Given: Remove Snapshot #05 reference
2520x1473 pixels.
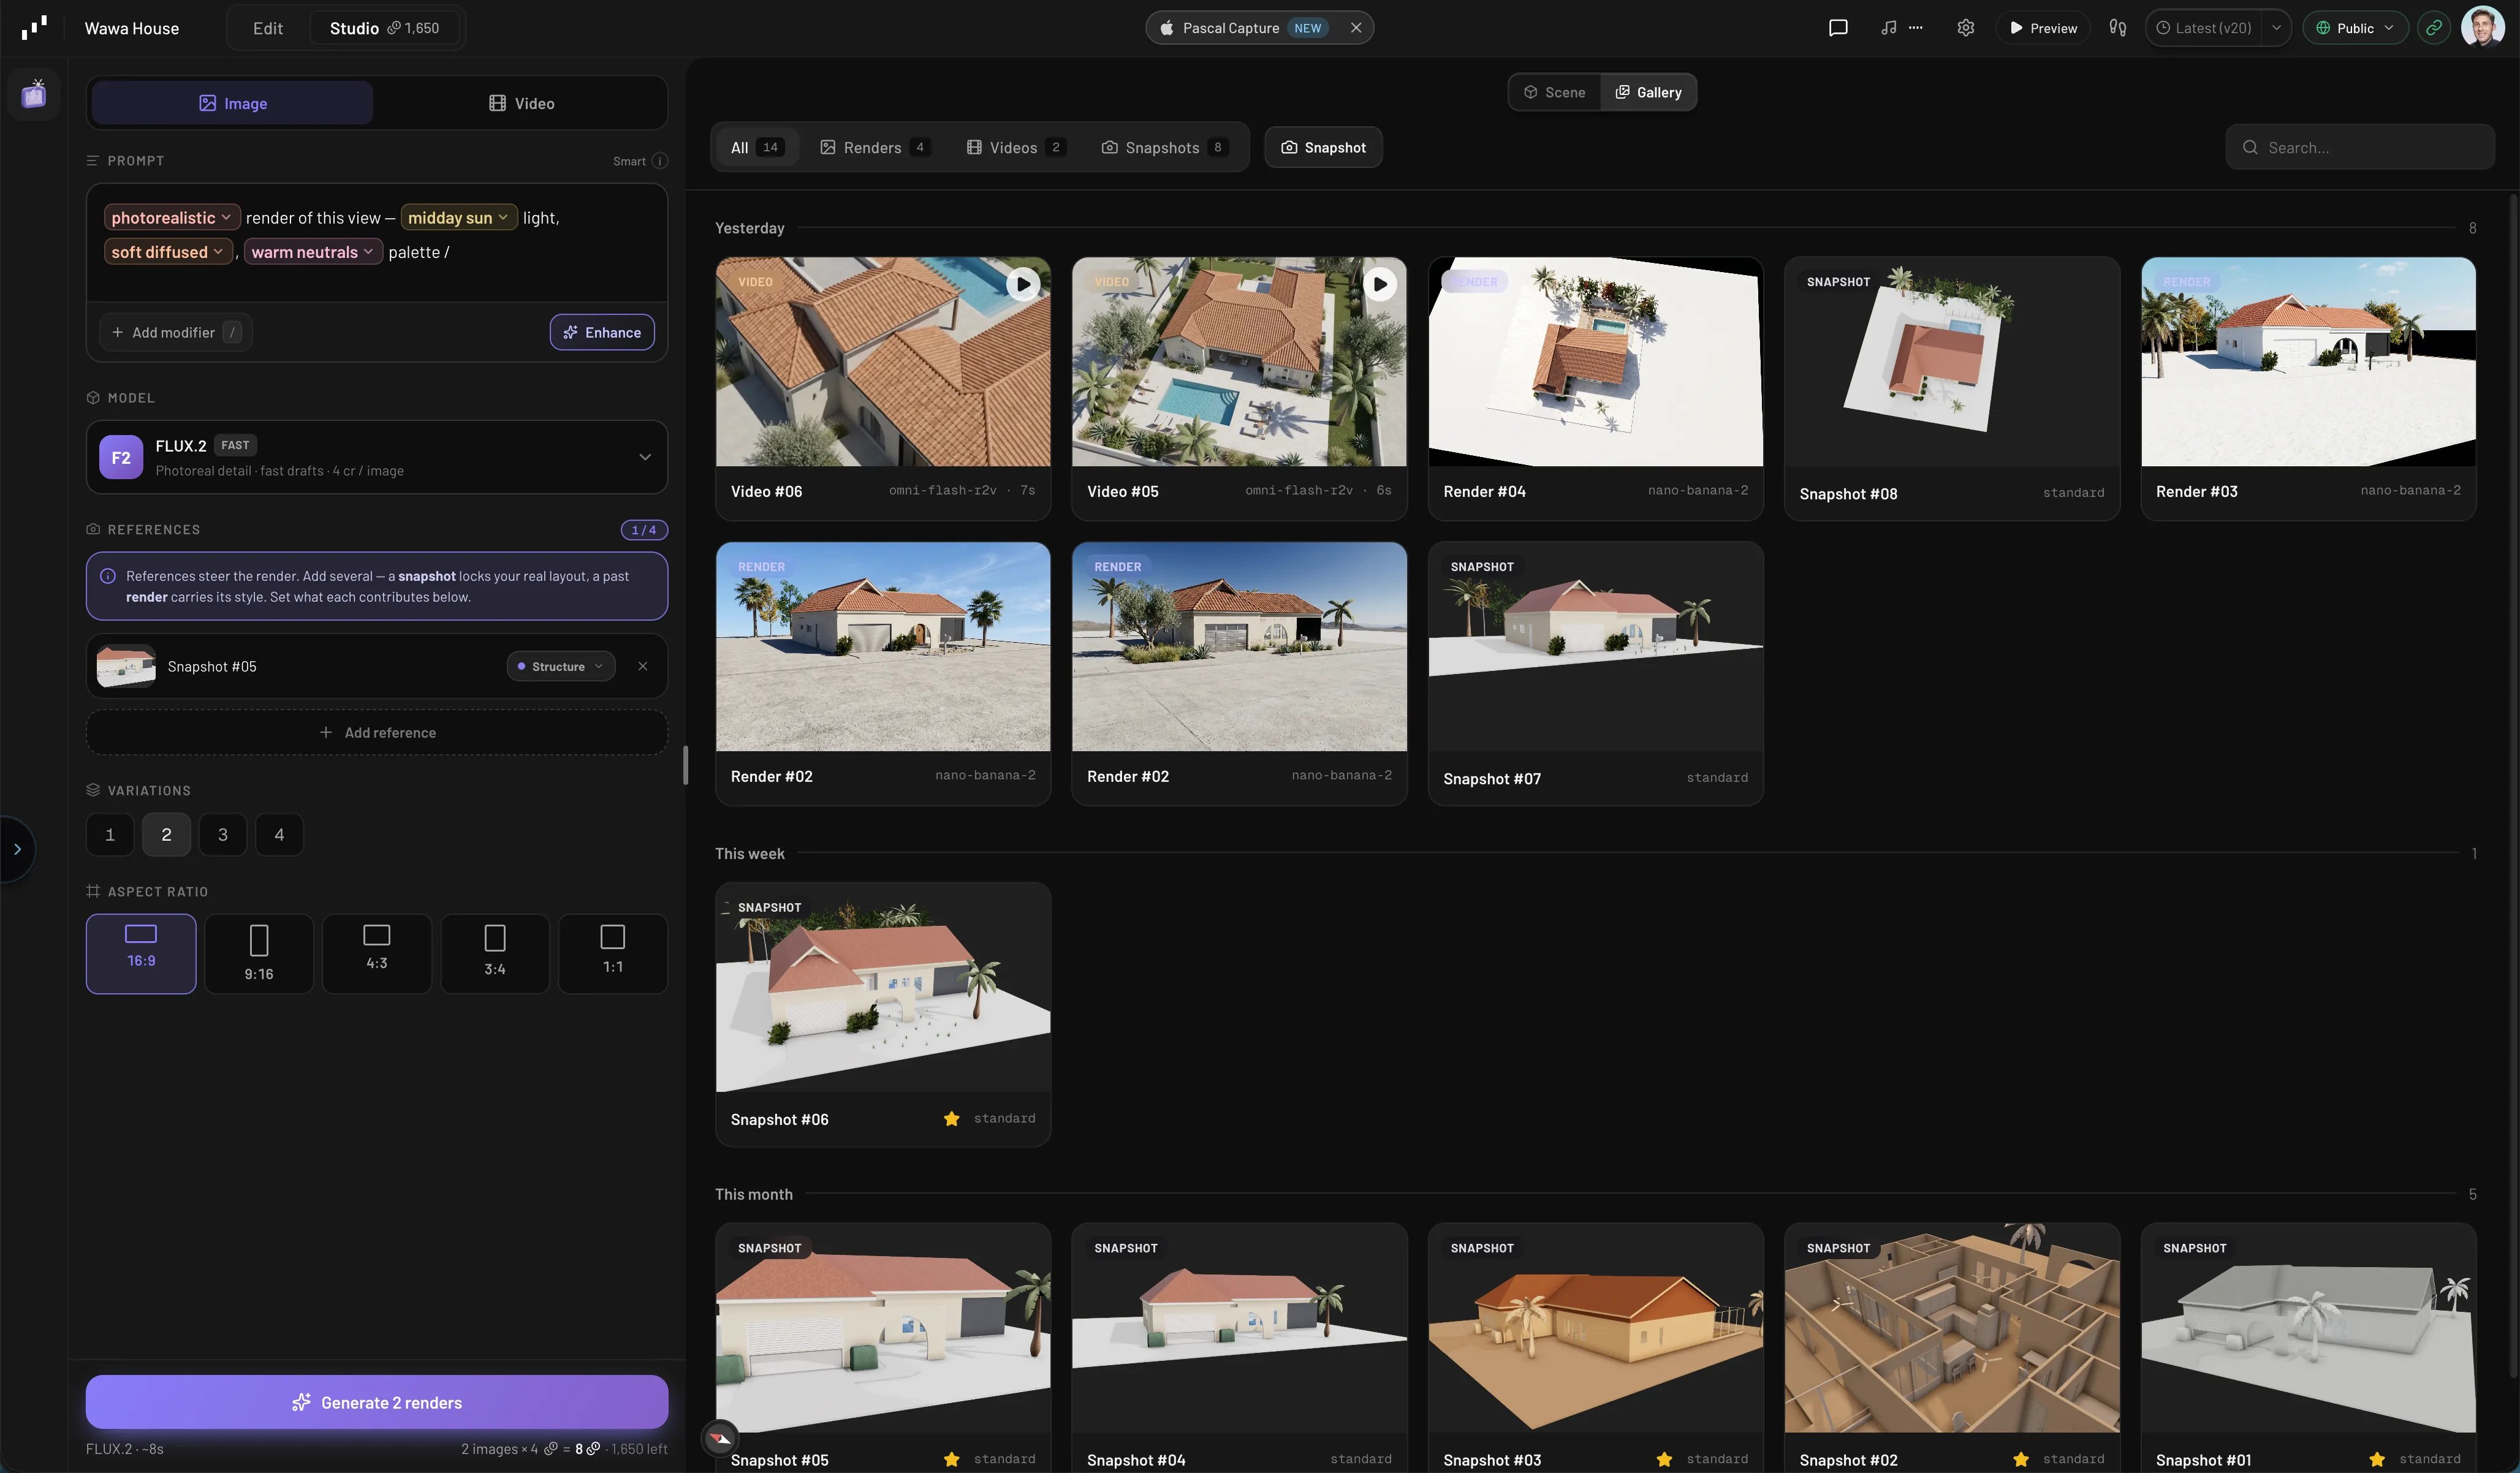Looking at the screenshot, I should click(x=643, y=666).
